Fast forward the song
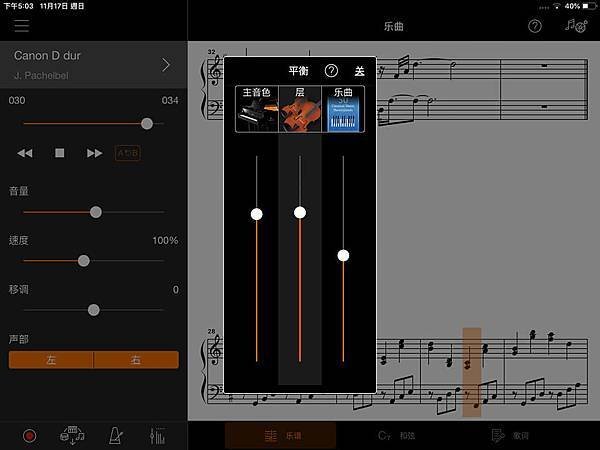 click(94, 153)
